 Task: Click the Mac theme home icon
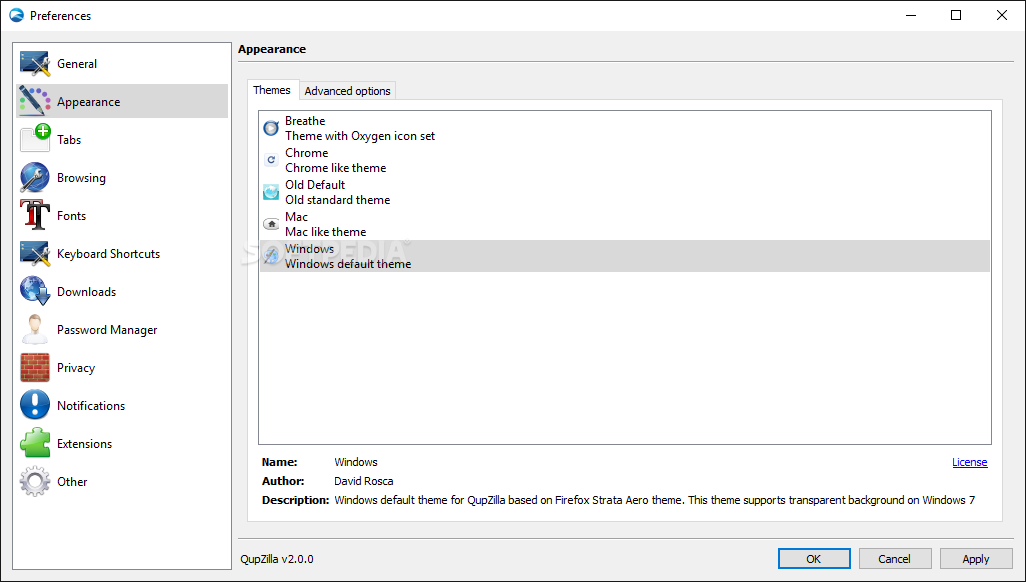(271, 224)
